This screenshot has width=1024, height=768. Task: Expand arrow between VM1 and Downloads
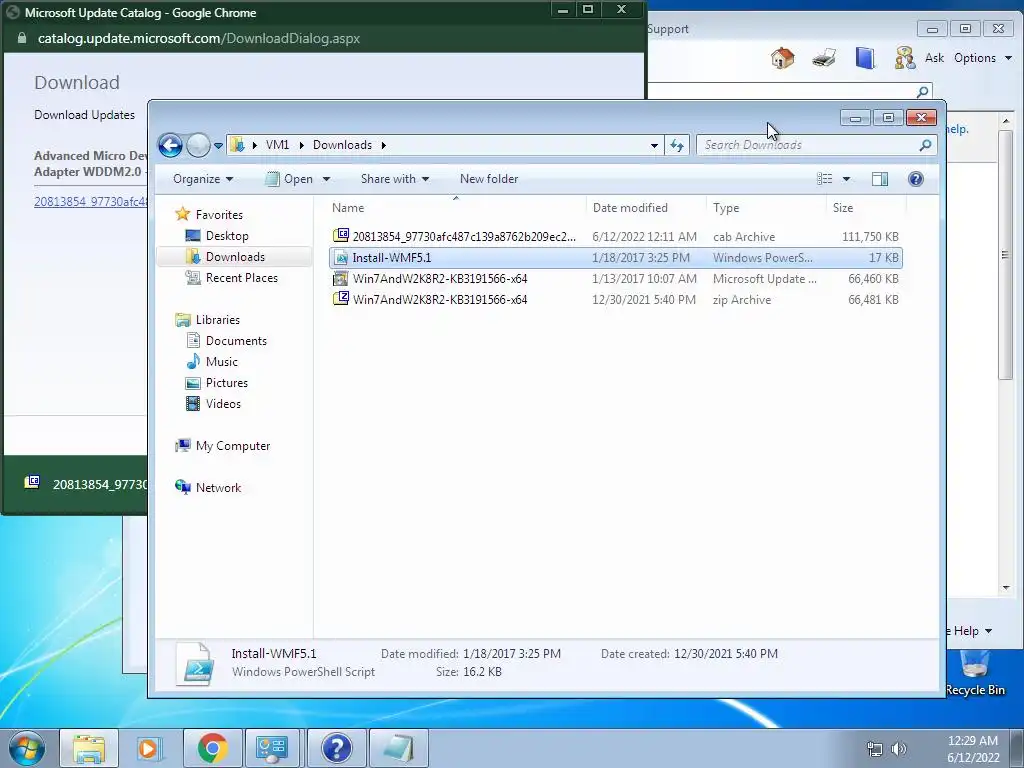pos(301,145)
